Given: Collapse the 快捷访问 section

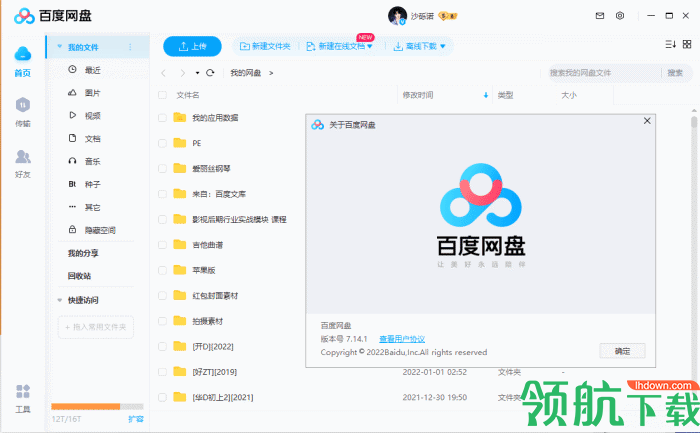Looking at the screenshot, I should (x=59, y=300).
